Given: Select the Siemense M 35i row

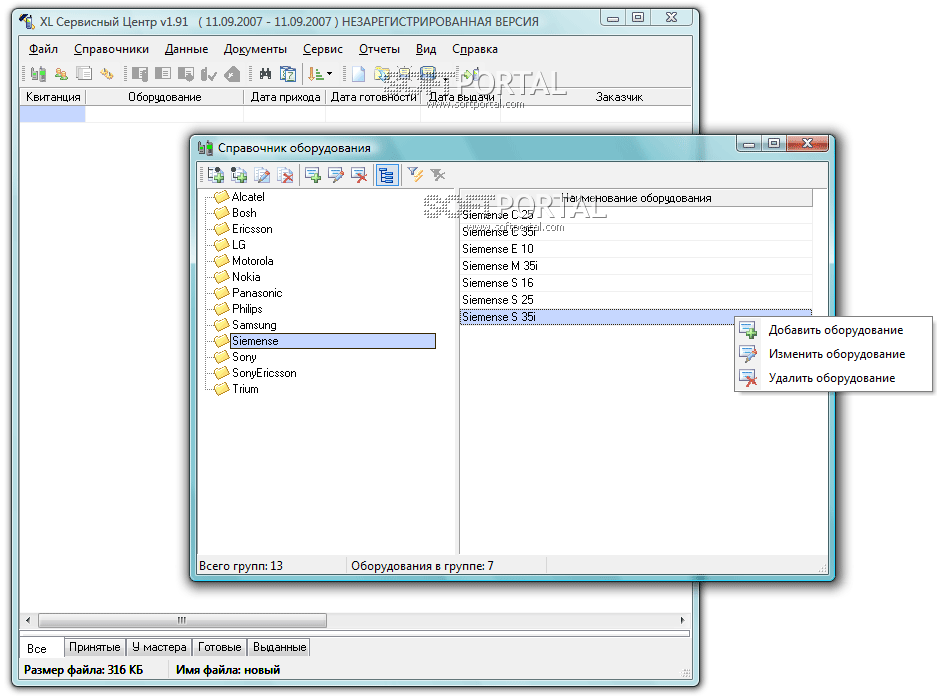Looking at the screenshot, I should point(636,266).
